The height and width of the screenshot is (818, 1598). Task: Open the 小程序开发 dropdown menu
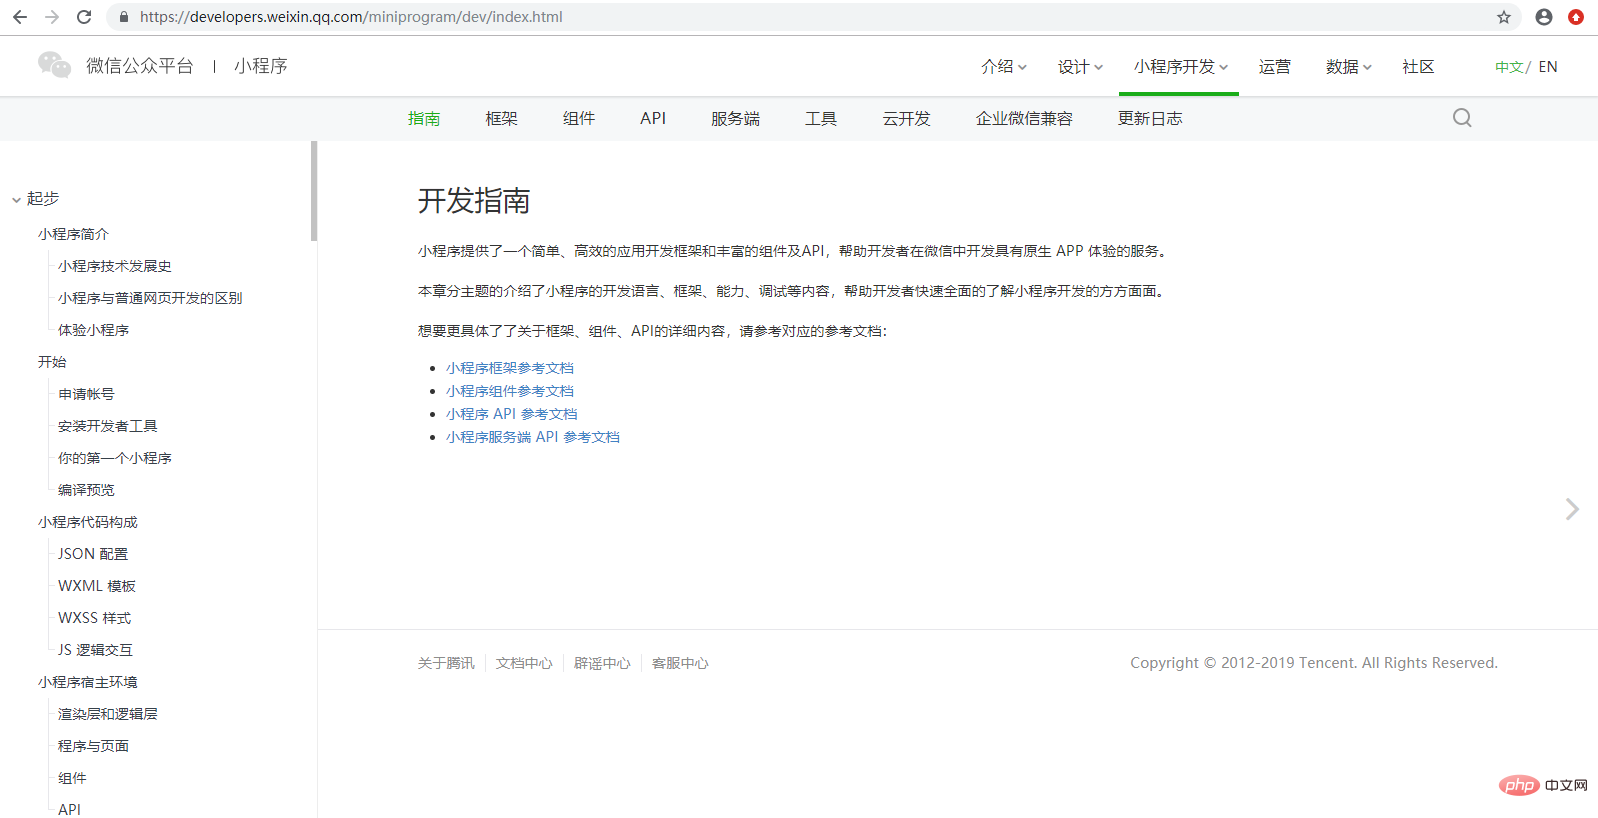click(1181, 66)
